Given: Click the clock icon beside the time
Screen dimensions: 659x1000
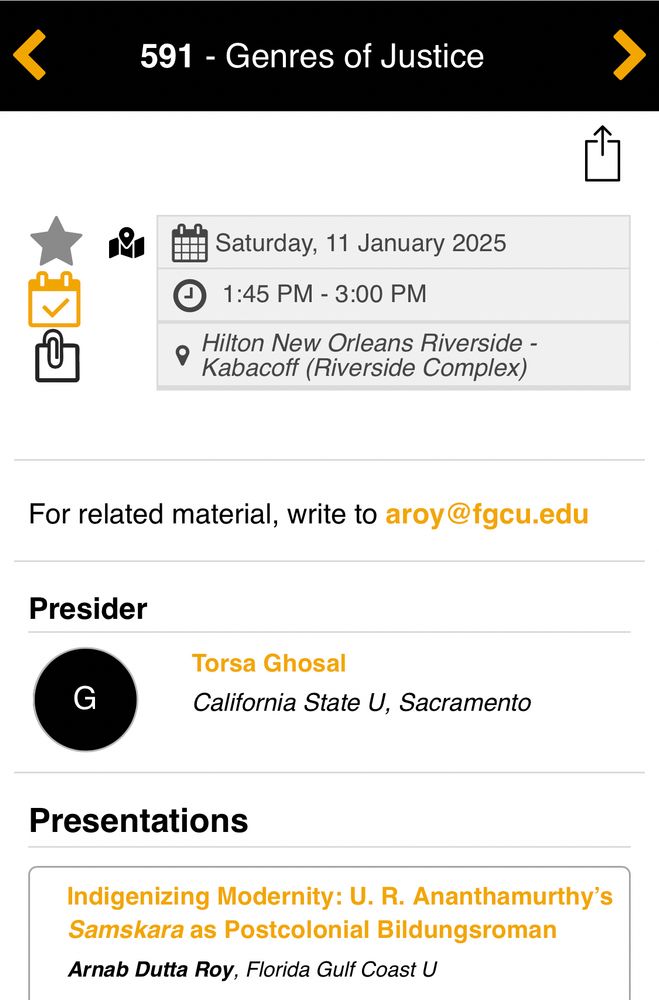Looking at the screenshot, I should point(190,295).
